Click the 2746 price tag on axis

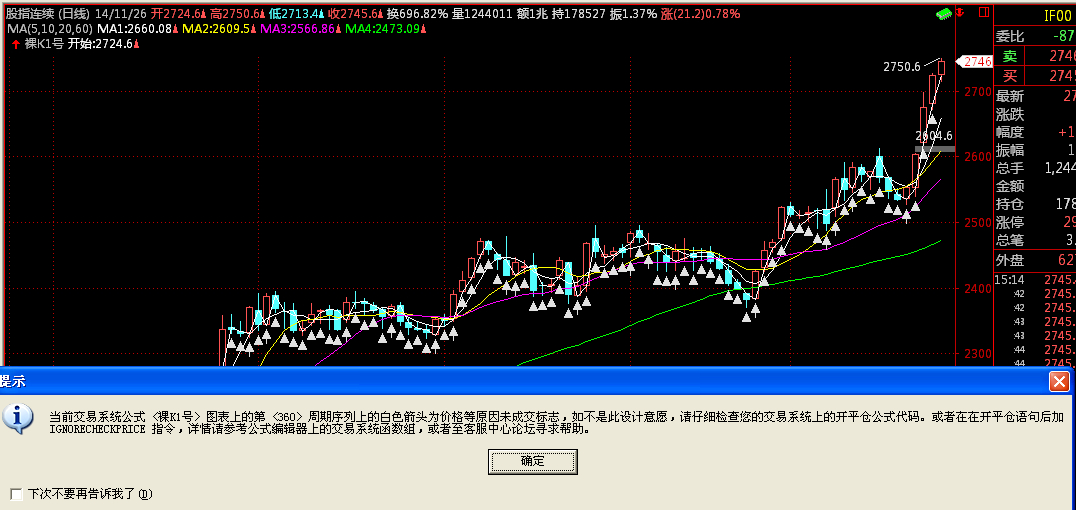975,62
